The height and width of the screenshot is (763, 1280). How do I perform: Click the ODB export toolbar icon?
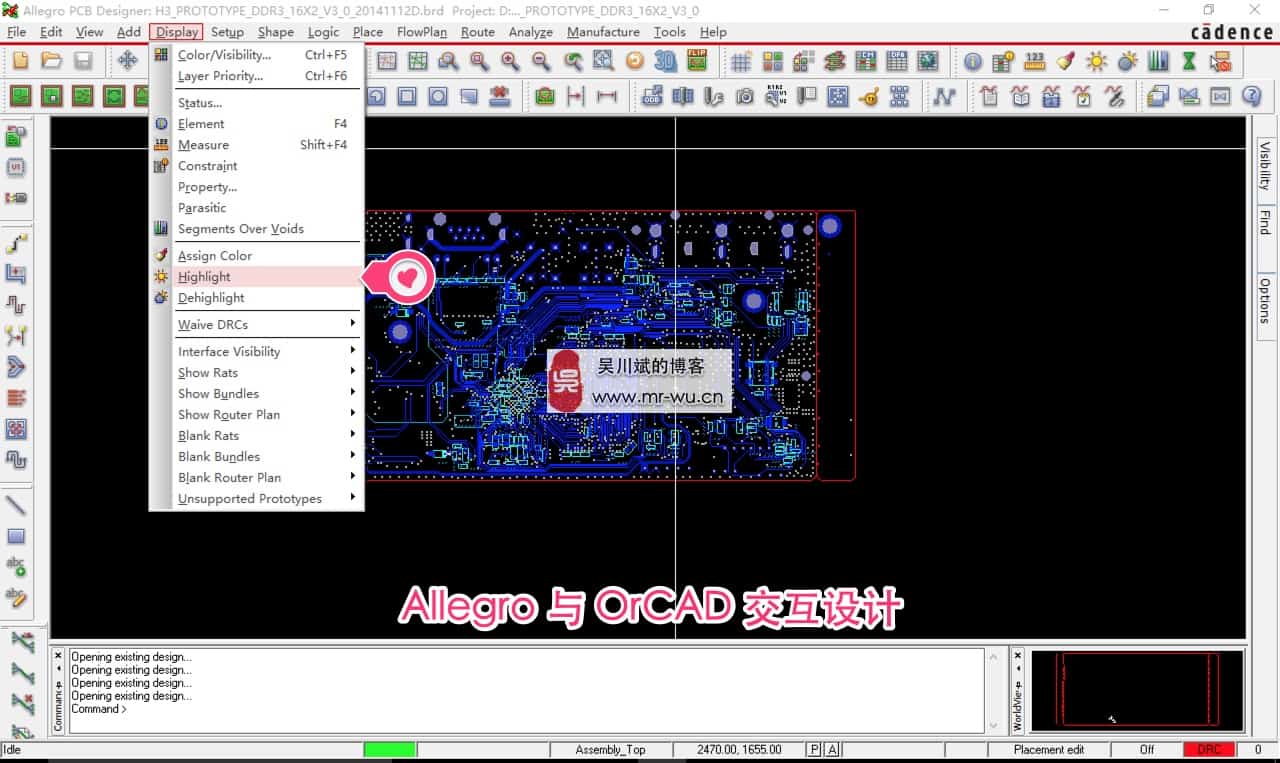coord(652,96)
